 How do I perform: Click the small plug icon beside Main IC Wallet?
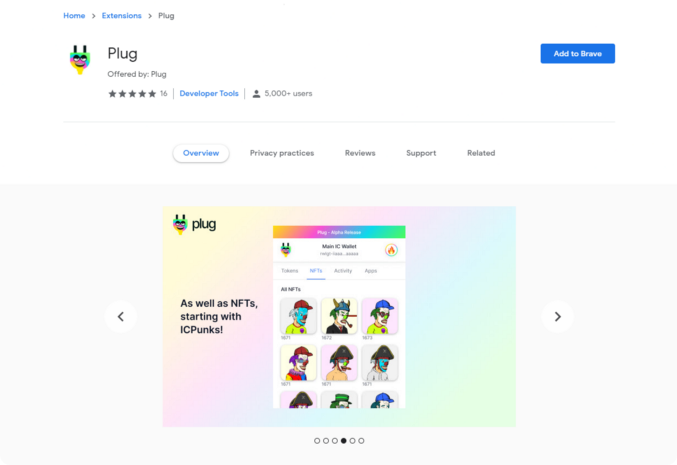(x=285, y=250)
